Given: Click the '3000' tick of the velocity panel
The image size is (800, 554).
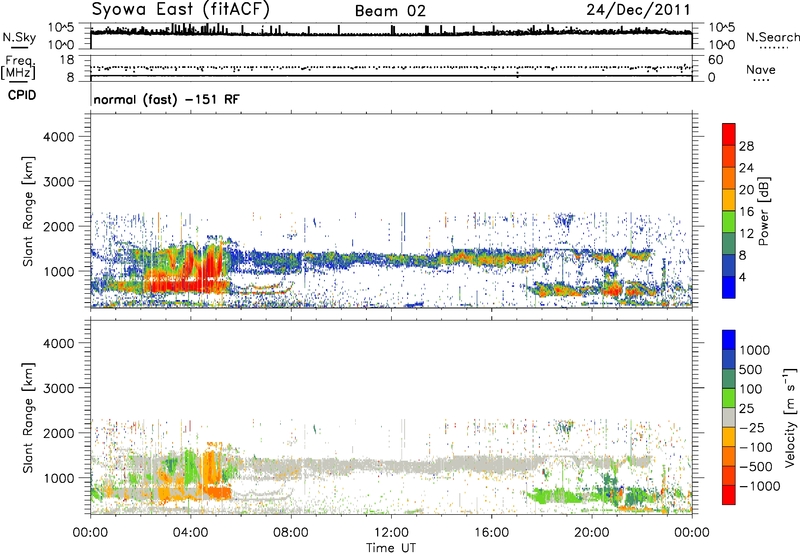Looking at the screenshot, I should click(59, 388).
